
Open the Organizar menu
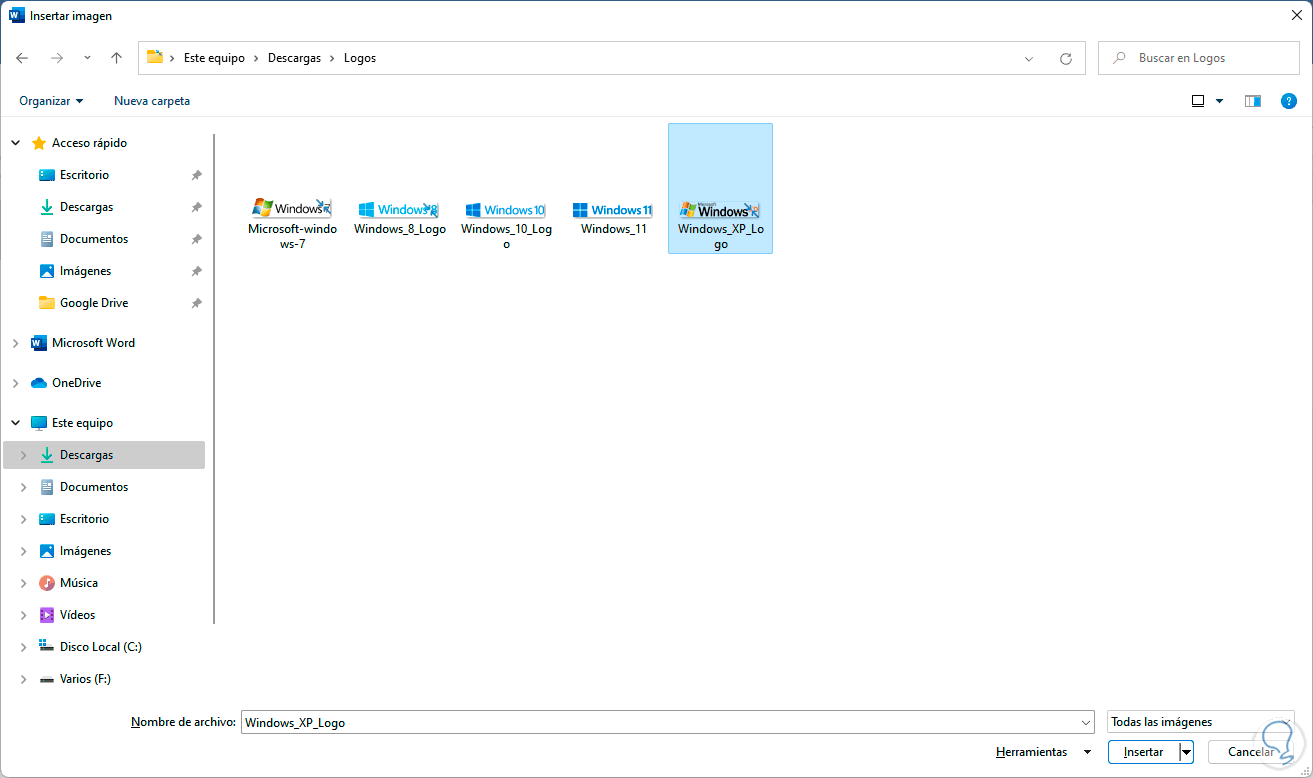(x=51, y=101)
